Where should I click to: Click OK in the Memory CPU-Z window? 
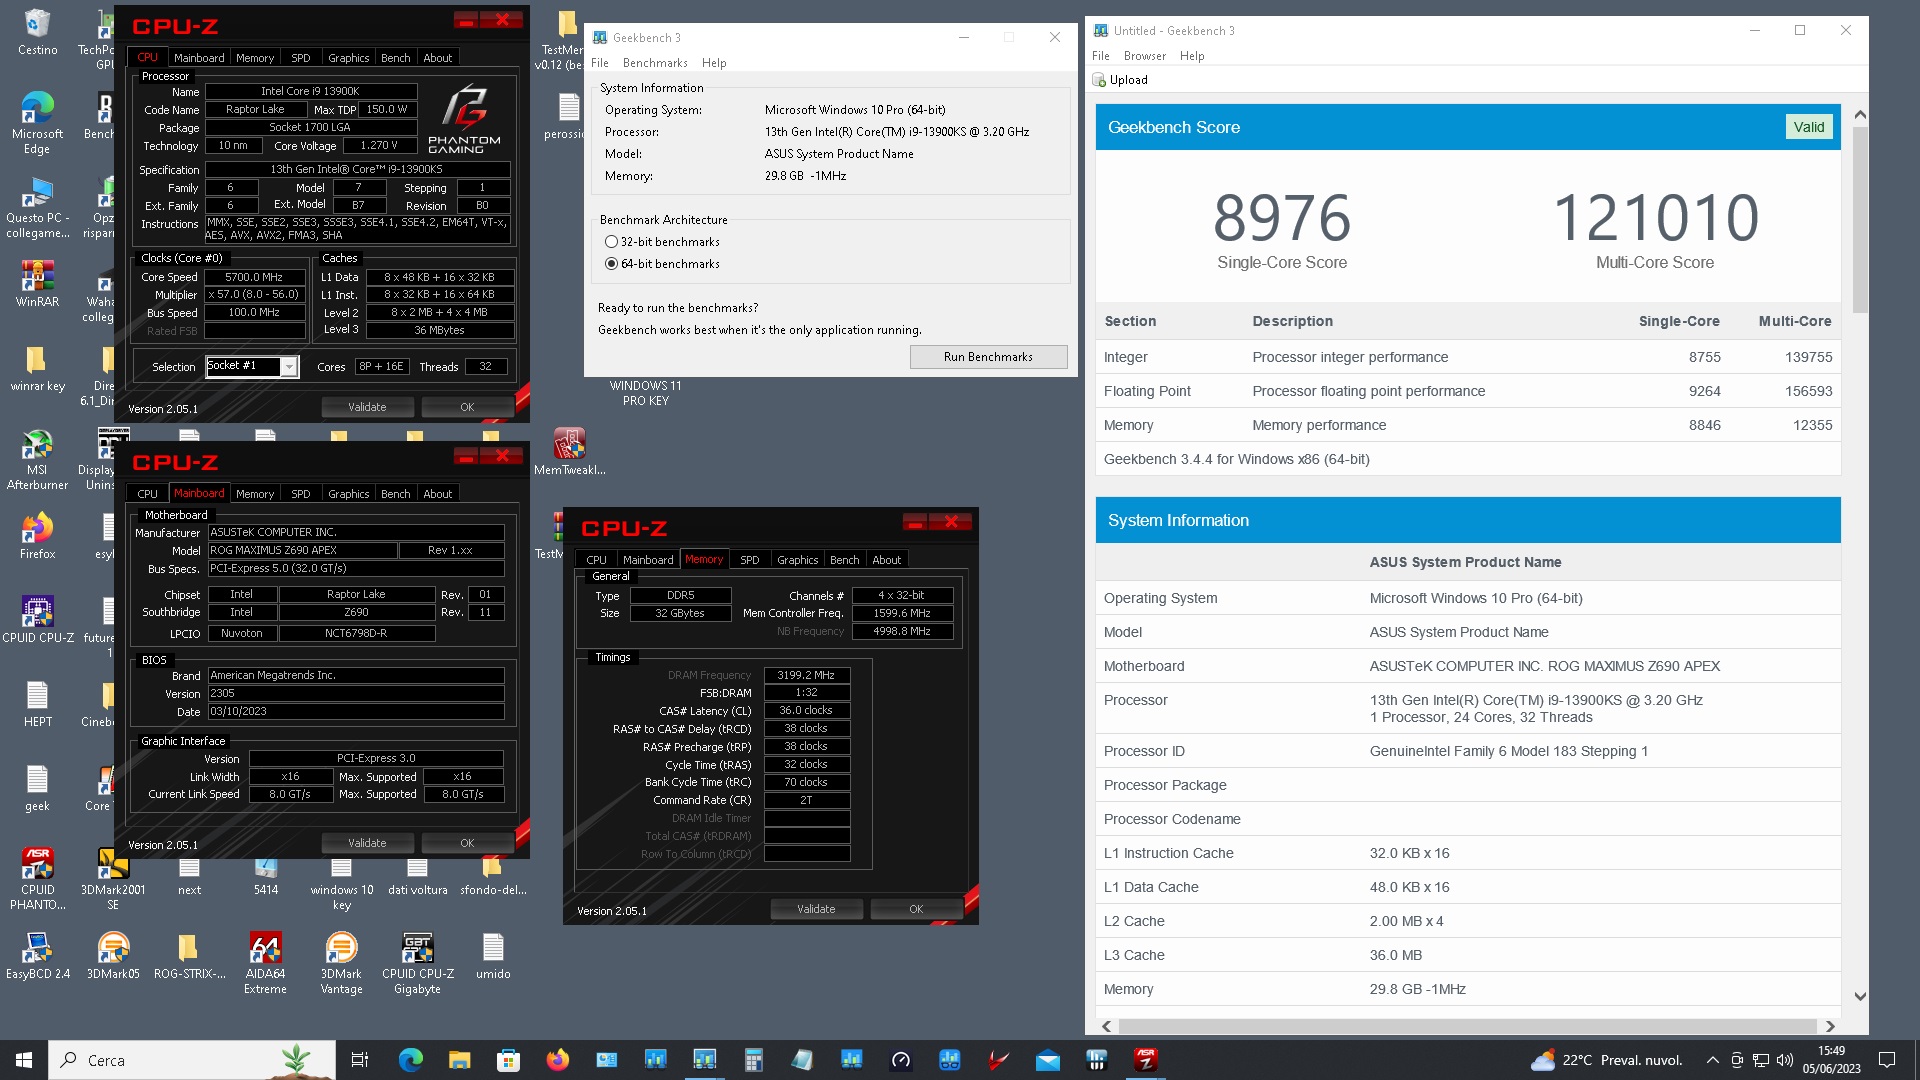(916, 909)
